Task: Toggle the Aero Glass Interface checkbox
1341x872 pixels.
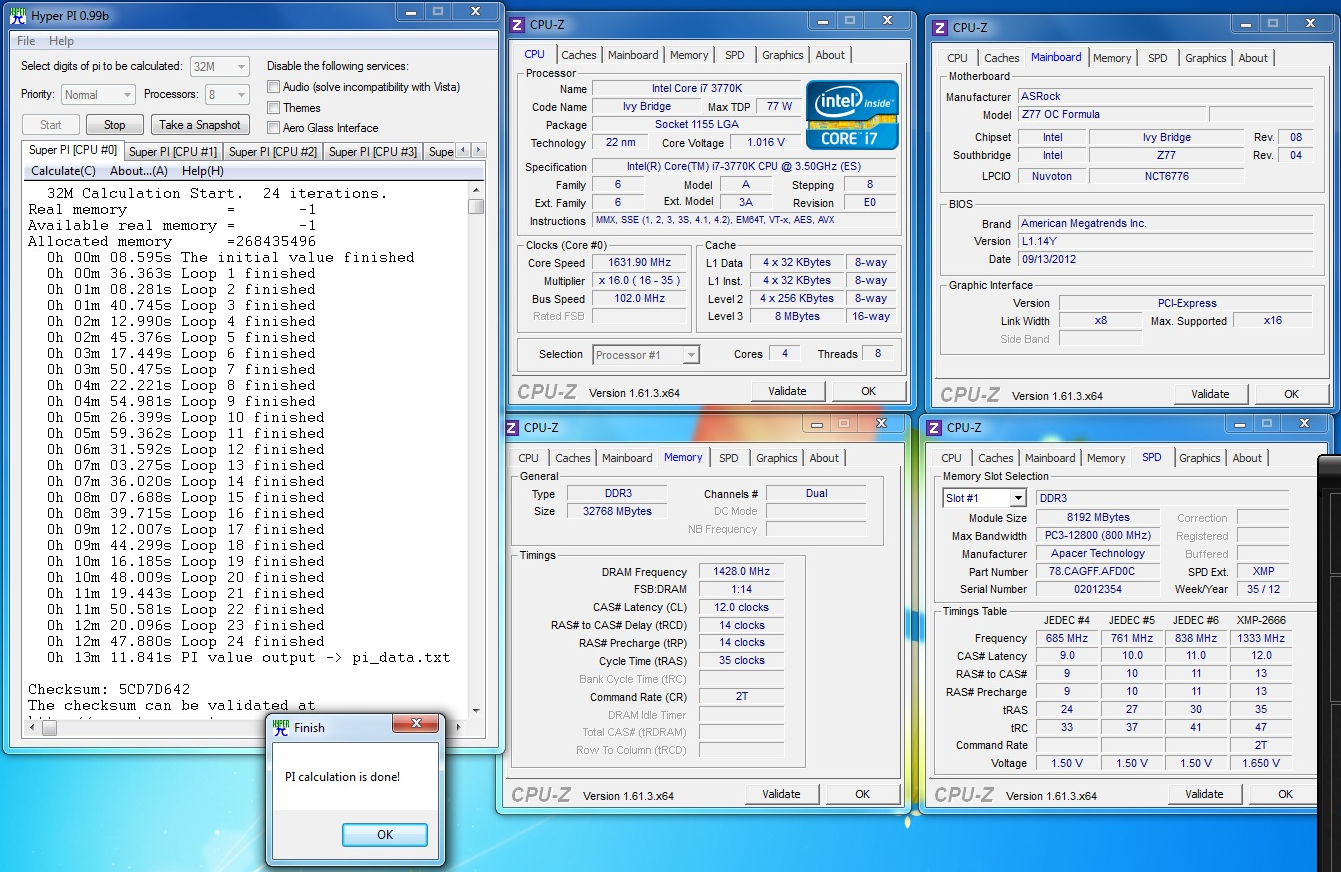Action: [273, 128]
